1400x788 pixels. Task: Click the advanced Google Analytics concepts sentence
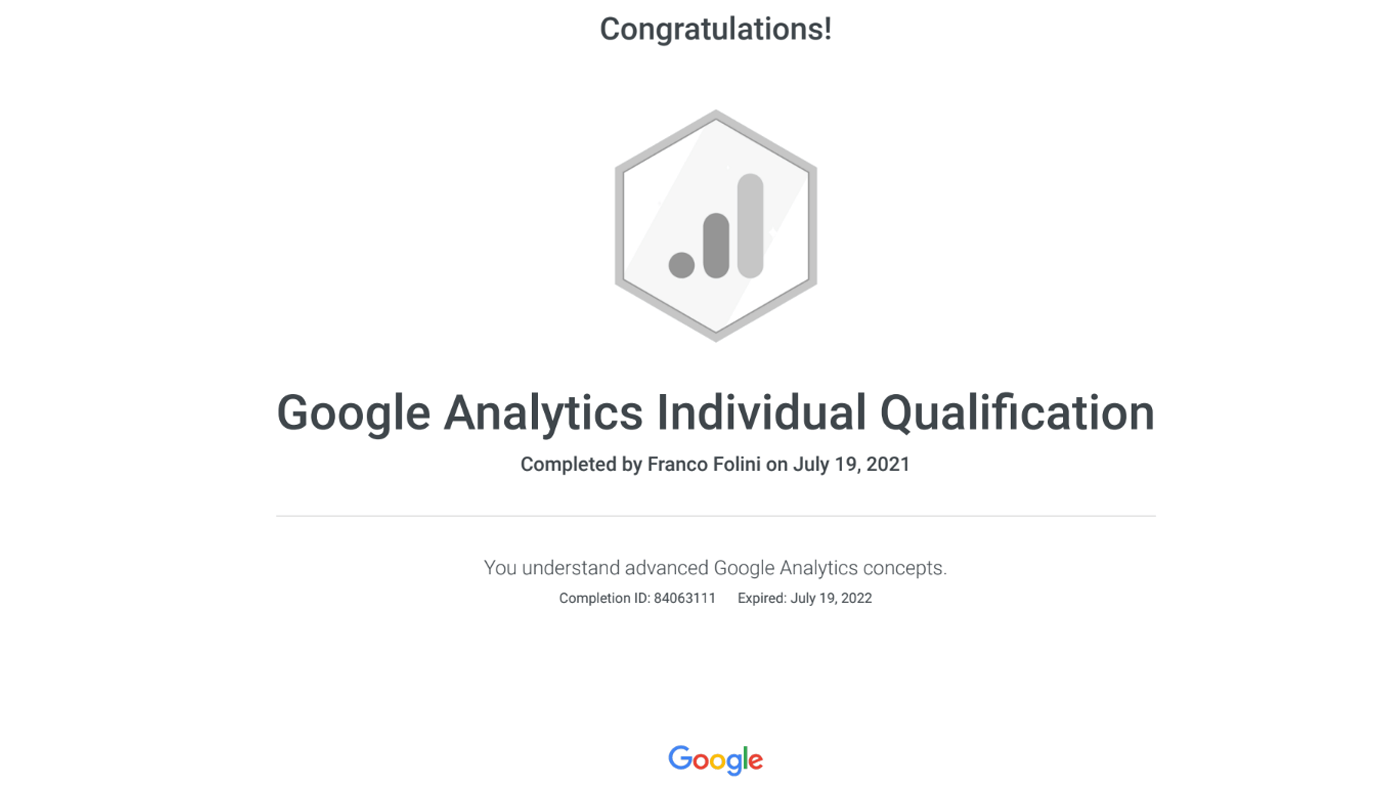[x=715, y=568]
